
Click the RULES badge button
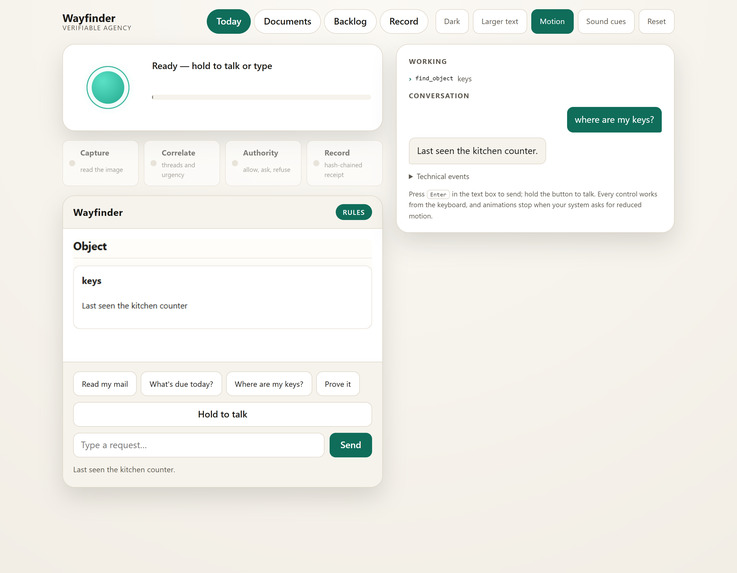[x=353, y=212]
